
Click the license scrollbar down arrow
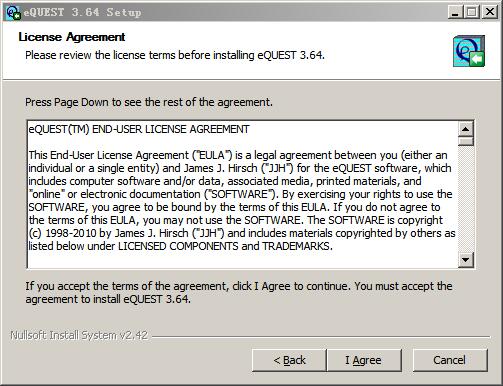coord(465,259)
